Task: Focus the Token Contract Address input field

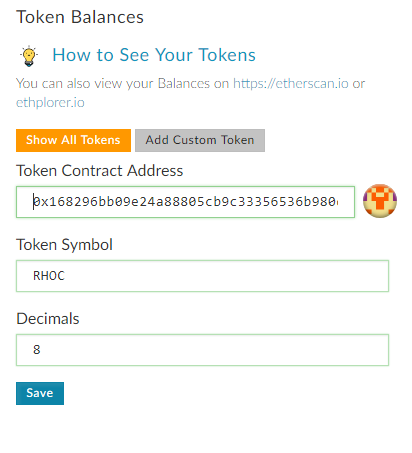Action: click(x=185, y=202)
